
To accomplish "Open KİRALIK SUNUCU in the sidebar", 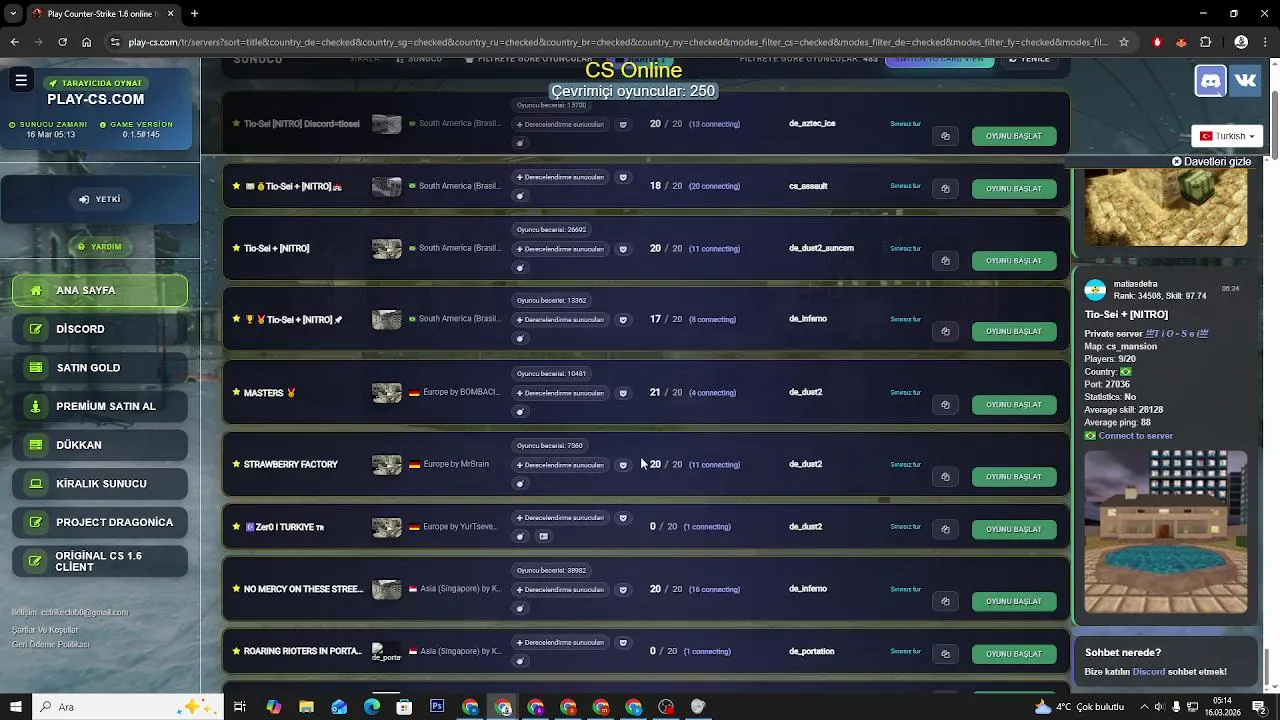I will [x=100, y=484].
